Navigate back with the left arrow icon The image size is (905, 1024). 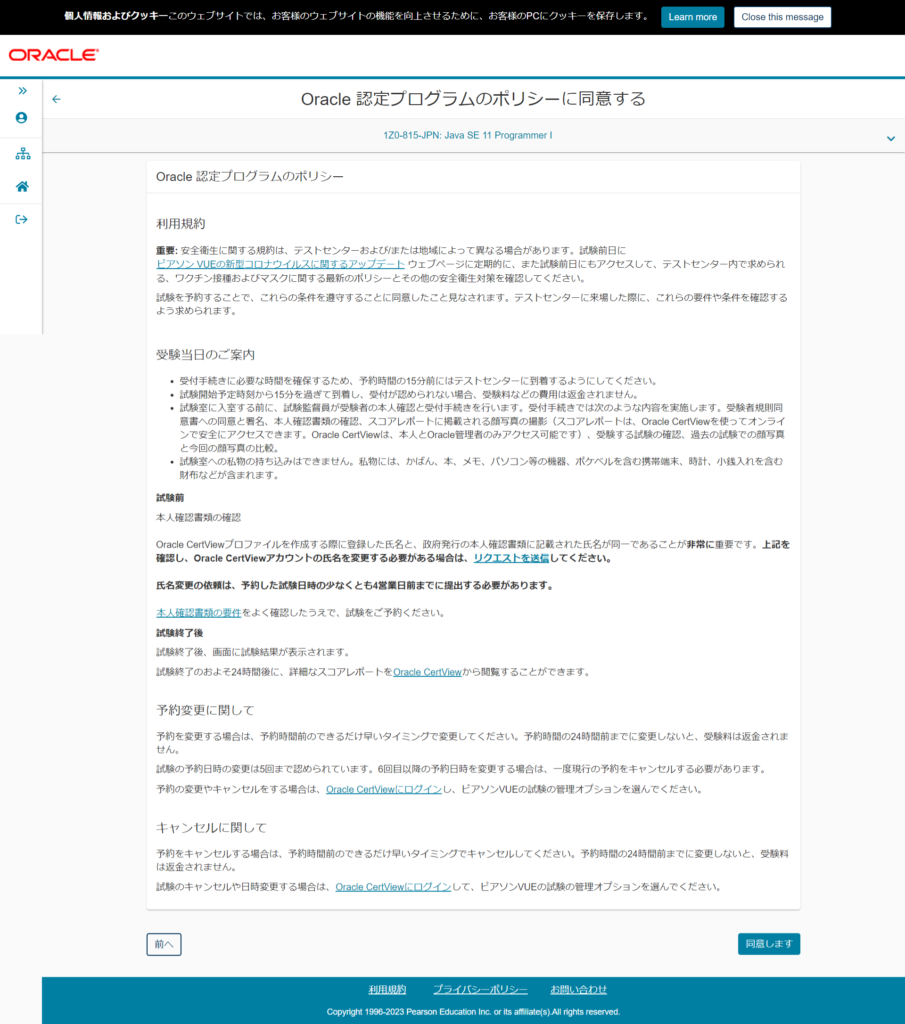coord(56,99)
